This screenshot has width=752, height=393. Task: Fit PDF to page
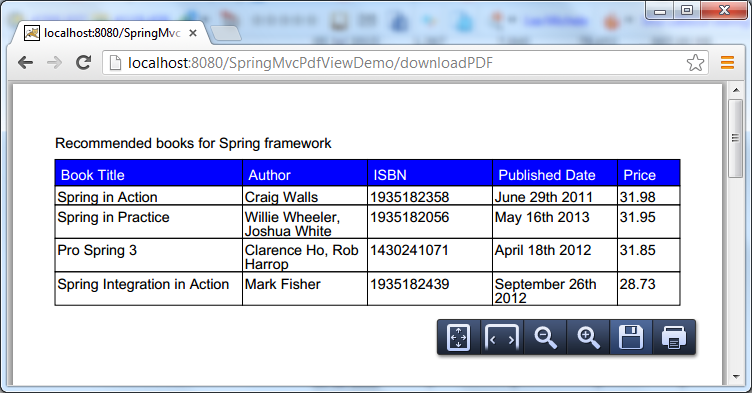[x=458, y=338]
